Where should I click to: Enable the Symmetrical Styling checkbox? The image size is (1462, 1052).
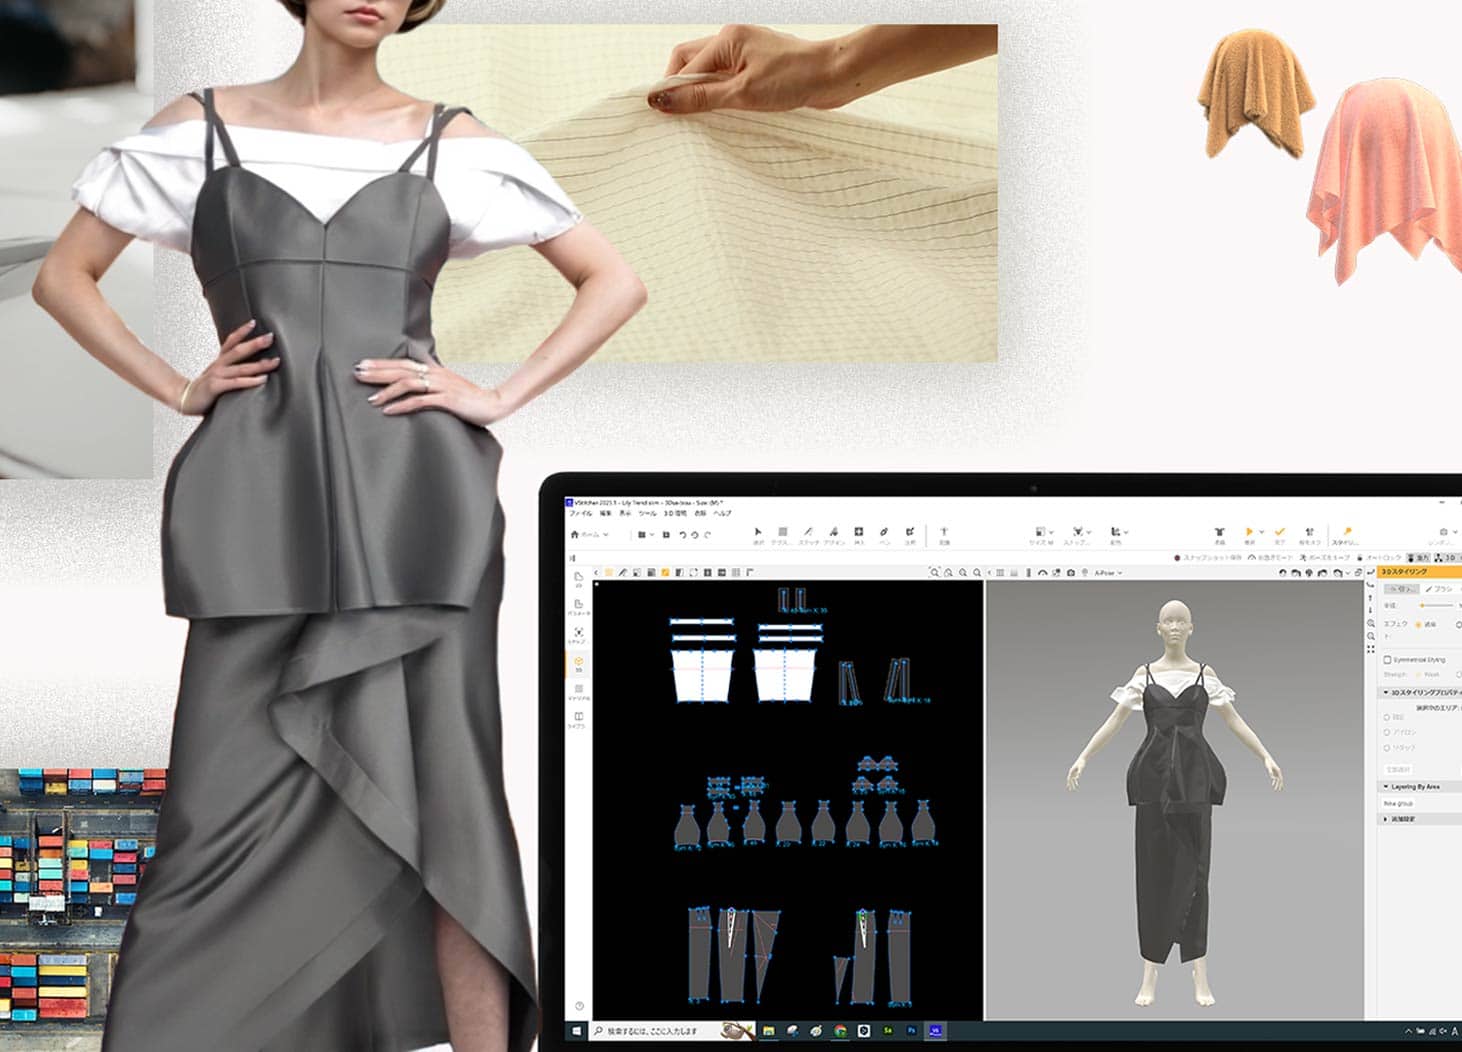pos(1387,660)
